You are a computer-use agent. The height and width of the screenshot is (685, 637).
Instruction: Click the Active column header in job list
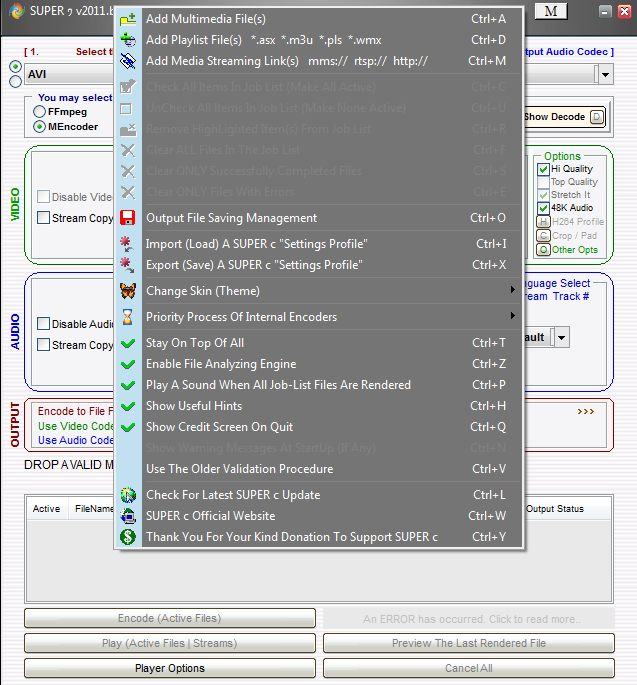[x=46, y=509]
